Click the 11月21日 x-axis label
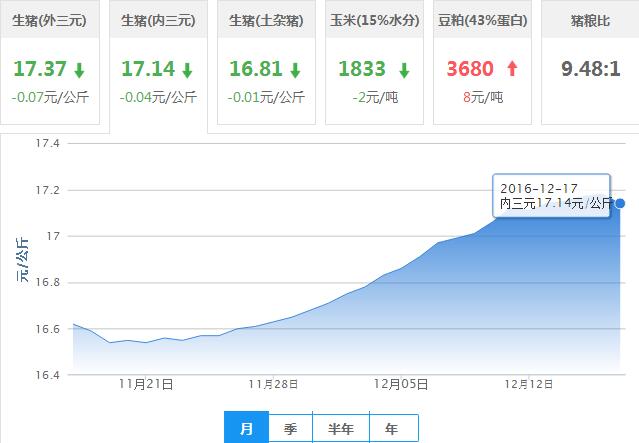This screenshot has height=443, width=639. coord(146,384)
